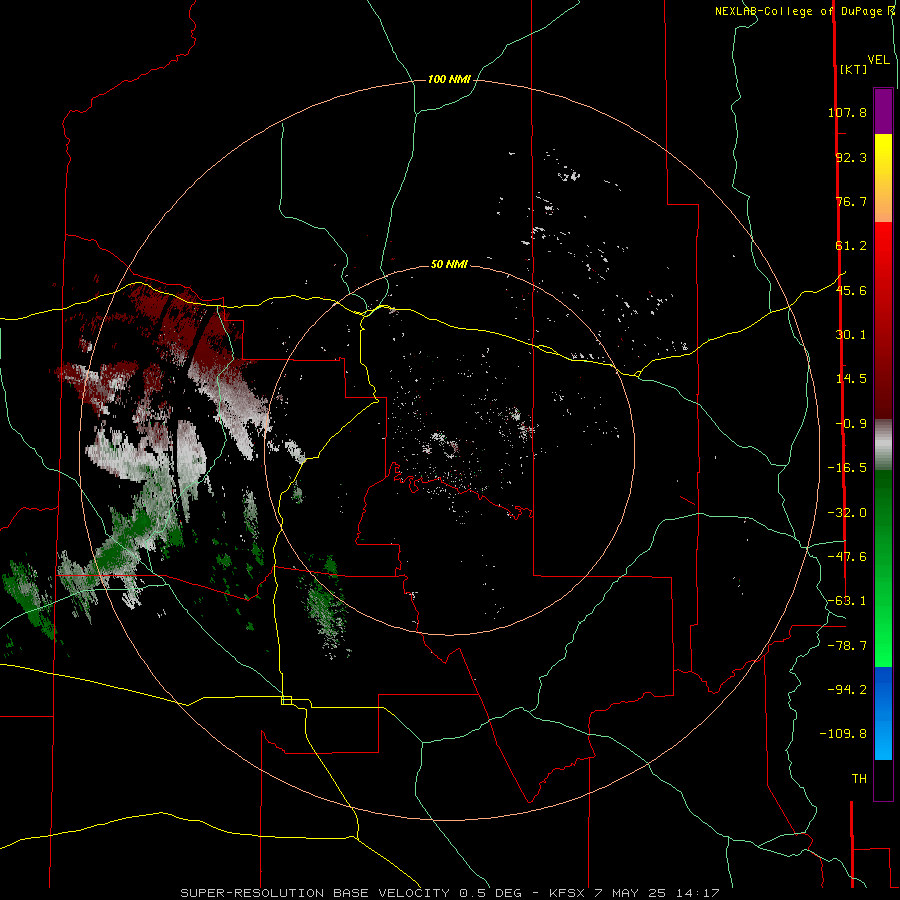Viewport: 900px width, 900px height.
Task: Click the -16.5 legend value
Action: click(847, 468)
